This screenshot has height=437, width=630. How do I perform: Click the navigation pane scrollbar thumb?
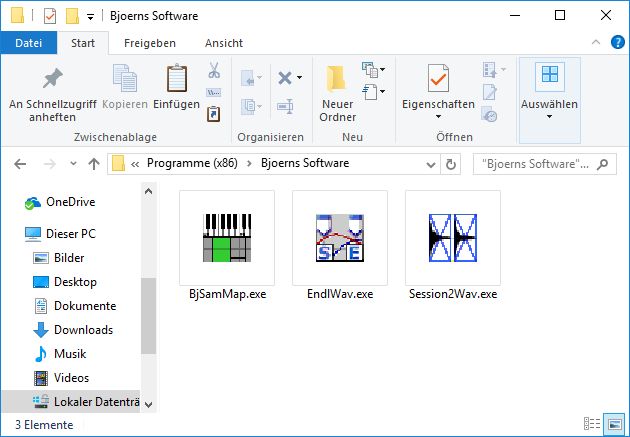[148, 316]
